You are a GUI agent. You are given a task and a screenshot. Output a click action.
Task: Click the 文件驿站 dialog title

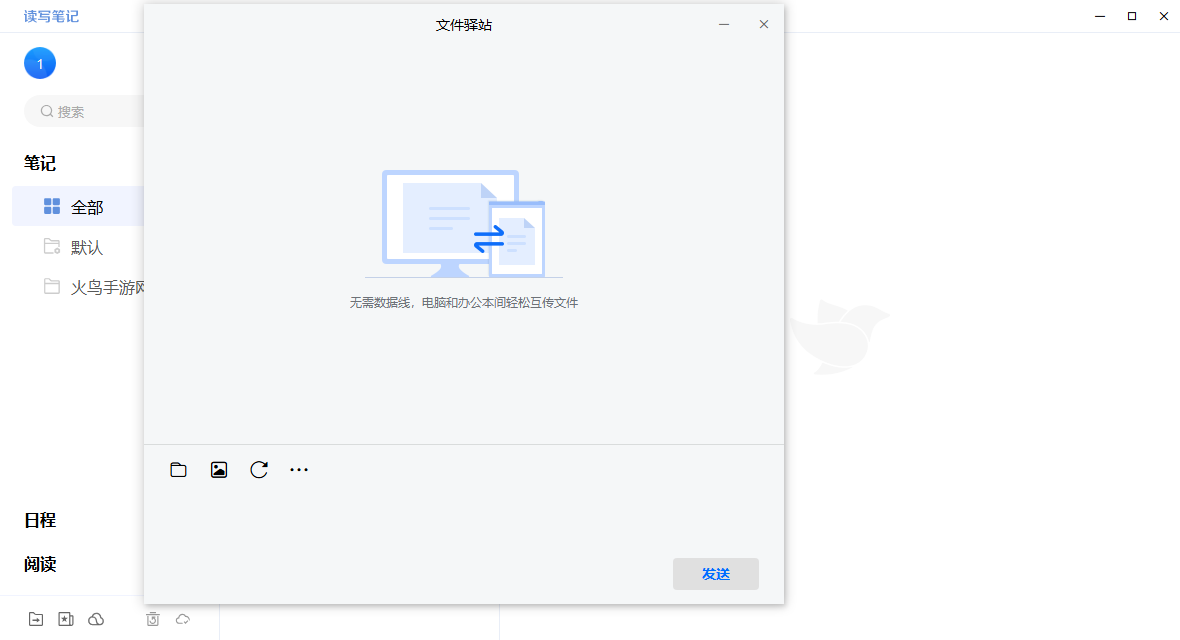464,25
